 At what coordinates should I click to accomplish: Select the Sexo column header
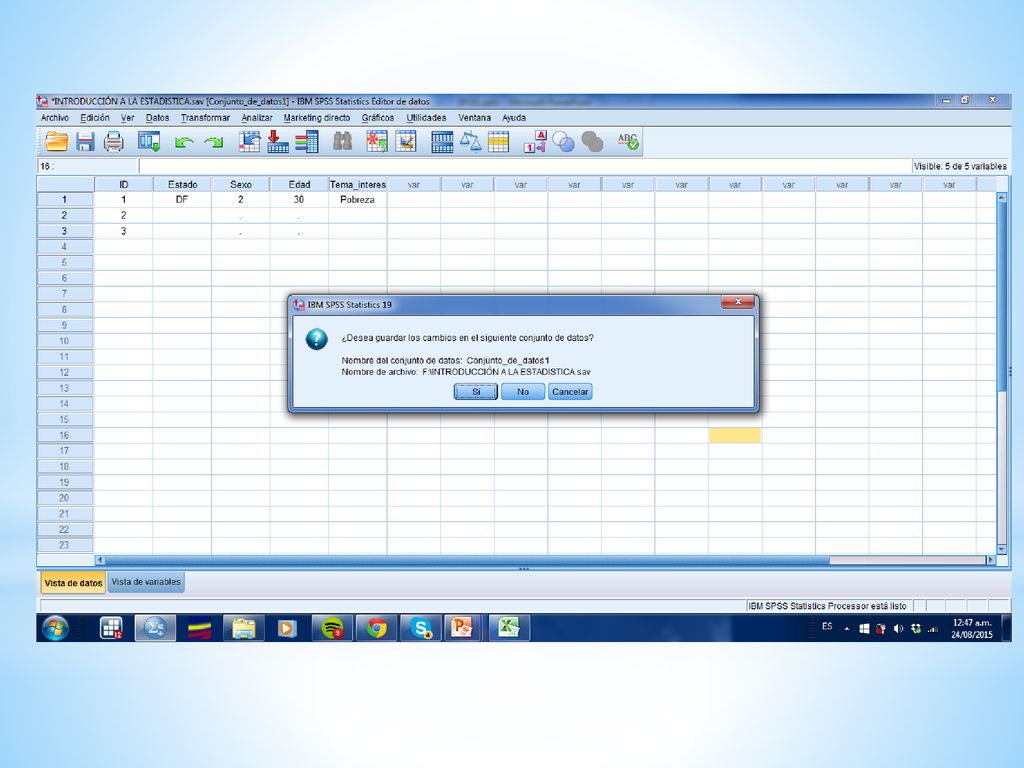pos(240,184)
